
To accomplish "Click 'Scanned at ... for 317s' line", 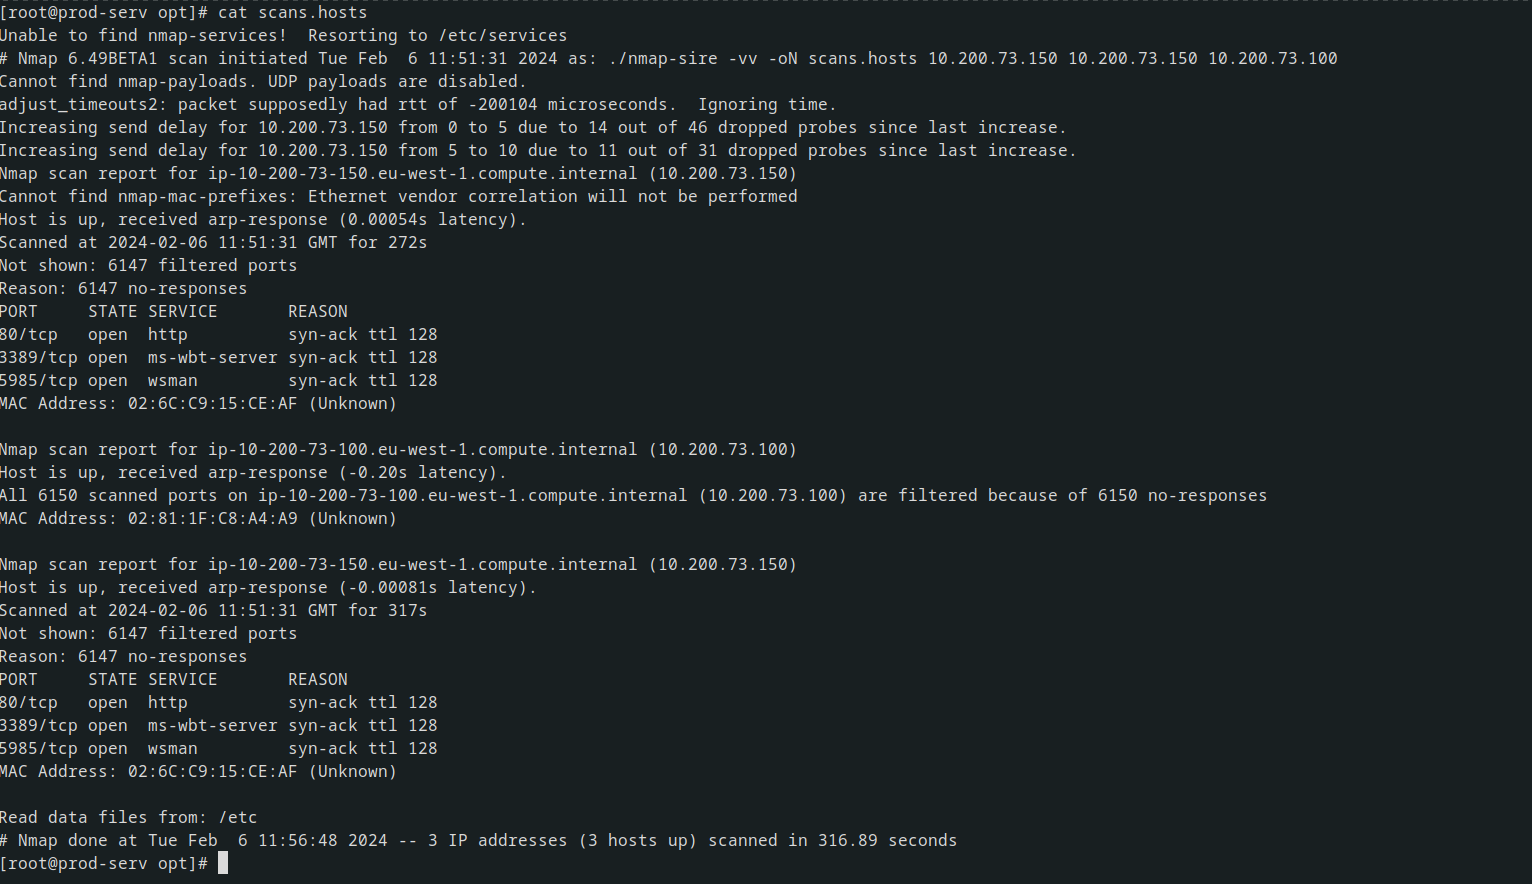I will [213, 610].
